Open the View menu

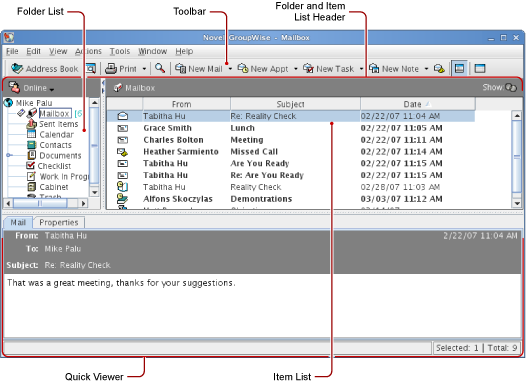(58, 51)
